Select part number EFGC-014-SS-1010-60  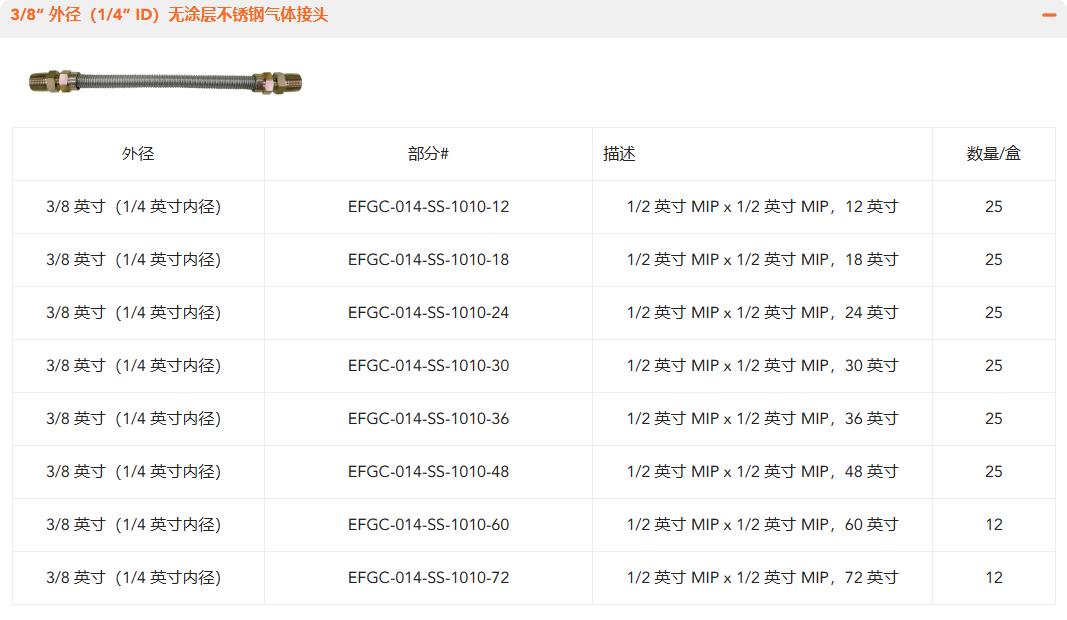tap(428, 525)
